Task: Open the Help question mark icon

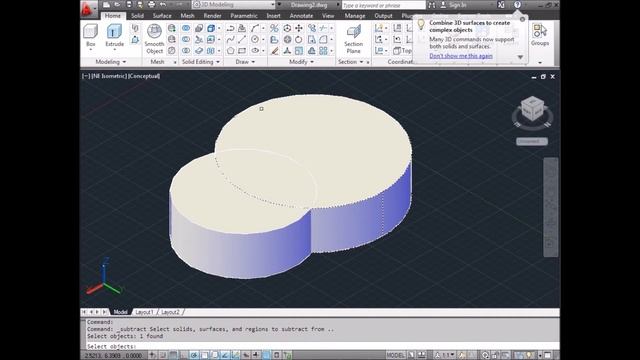Action: pyautogui.click(x=517, y=5)
